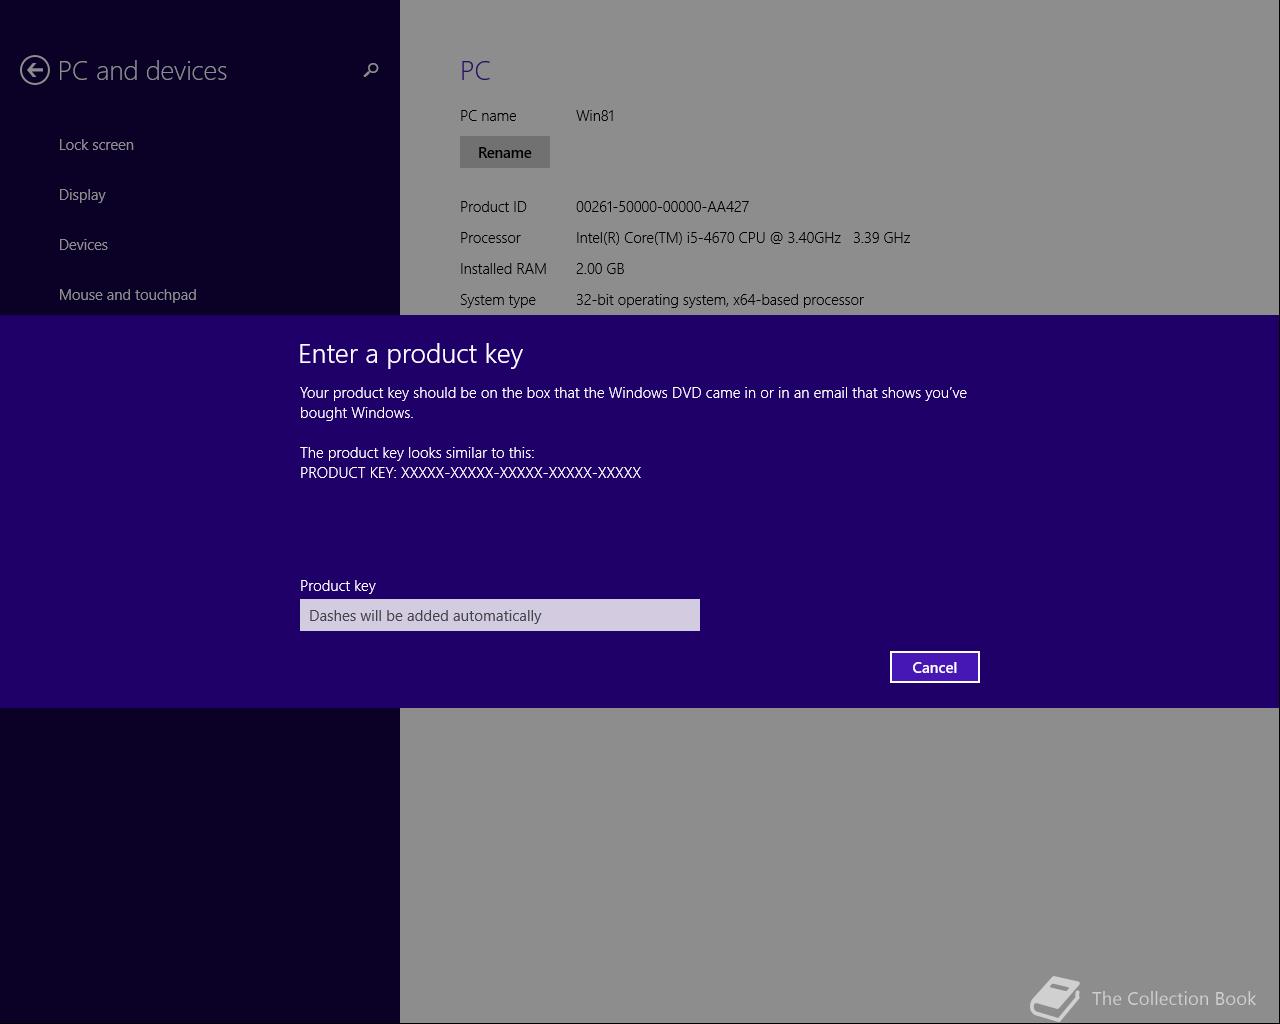The width and height of the screenshot is (1280, 1024).
Task: Click the Intel Core i5-4670 processor text
Action: 743,238
